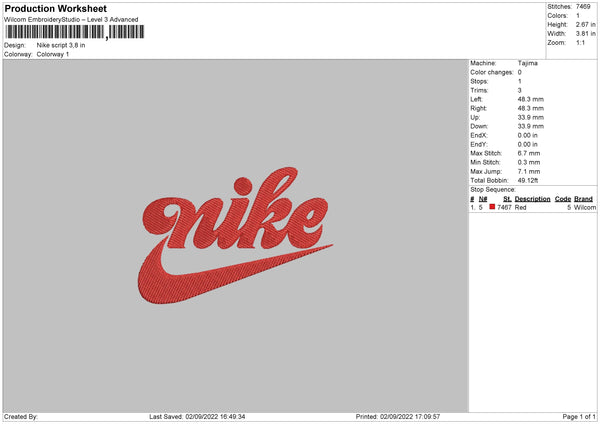Image resolution: width=600 pixels, height=424 pixels.
Task: Click the red thread color swatch
Action: (492, 207)
